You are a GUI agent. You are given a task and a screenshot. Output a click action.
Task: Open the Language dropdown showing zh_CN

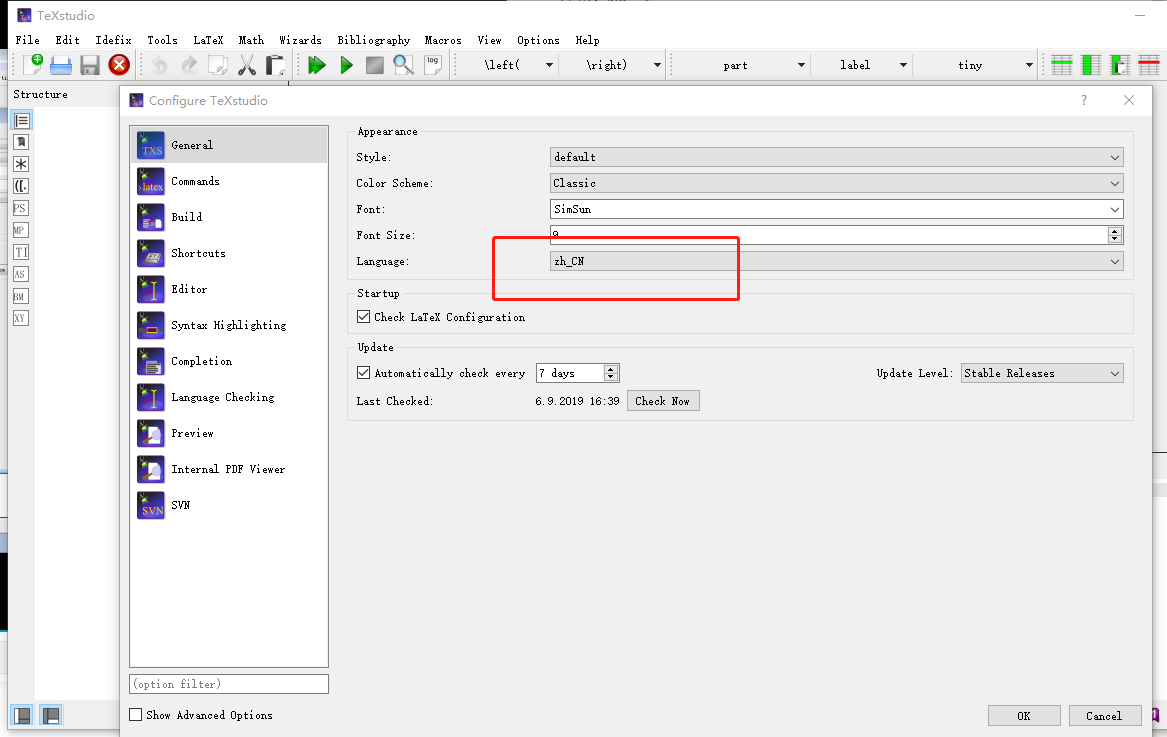[x=837, y=261]
